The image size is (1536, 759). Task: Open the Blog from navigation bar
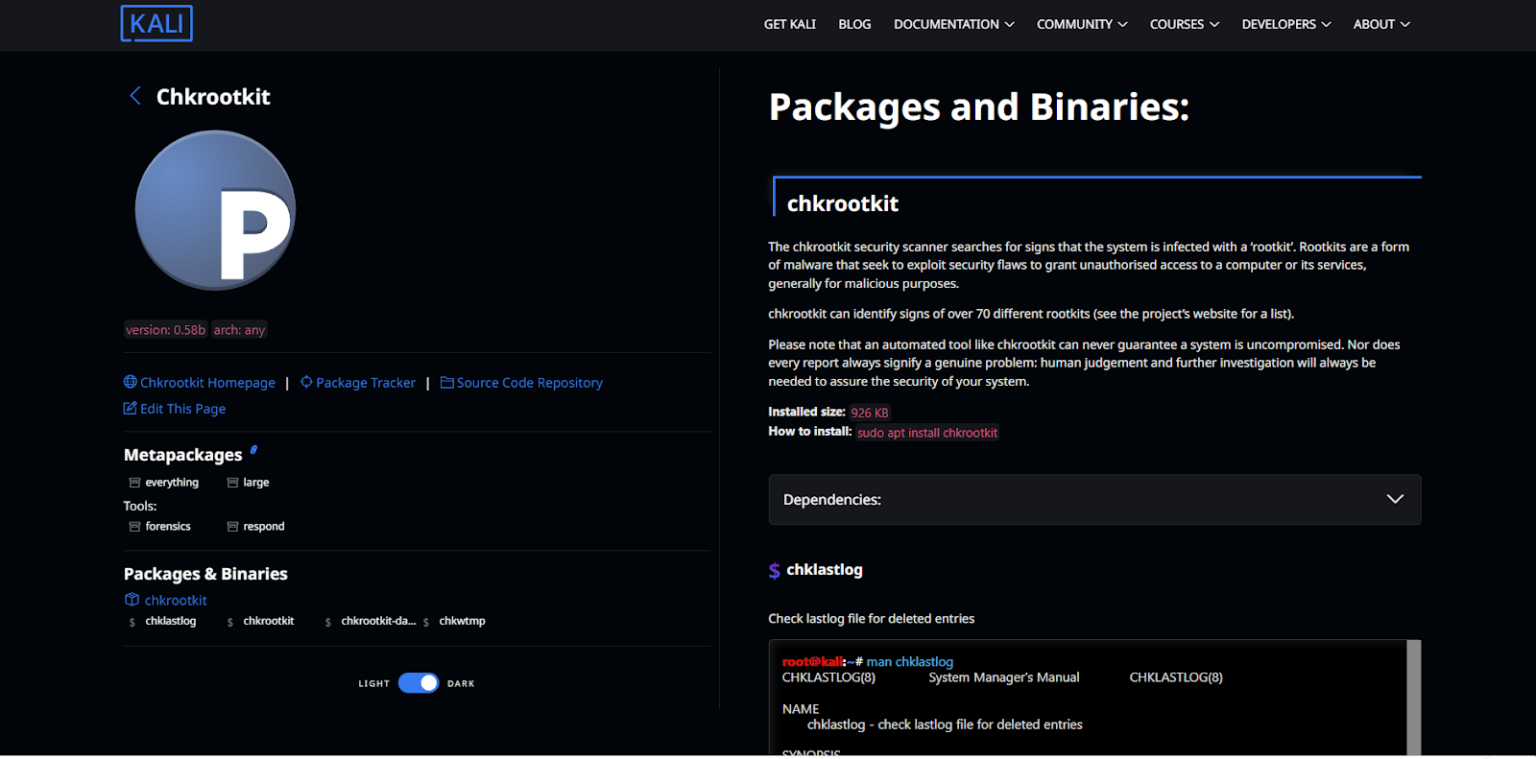pyautogui.click(x=854, y=24)
